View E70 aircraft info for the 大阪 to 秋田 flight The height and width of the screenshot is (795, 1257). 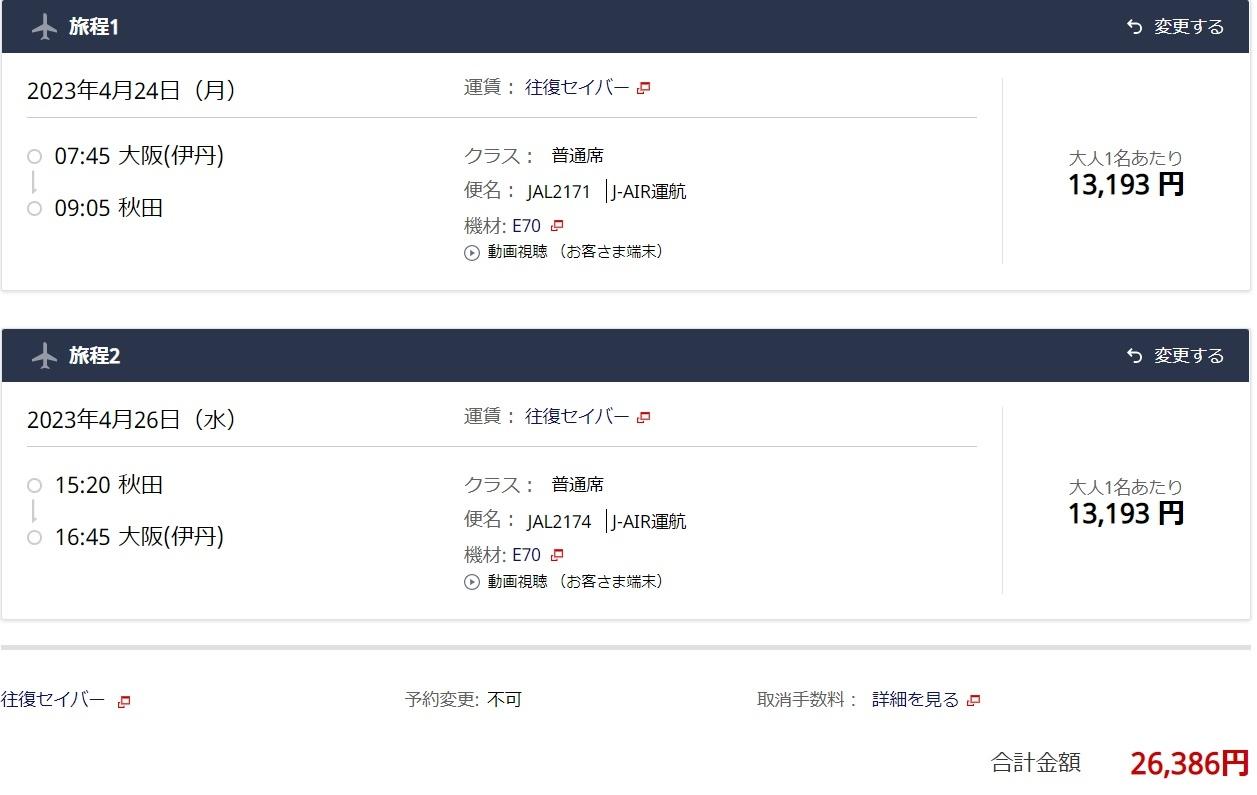point(526,226)
